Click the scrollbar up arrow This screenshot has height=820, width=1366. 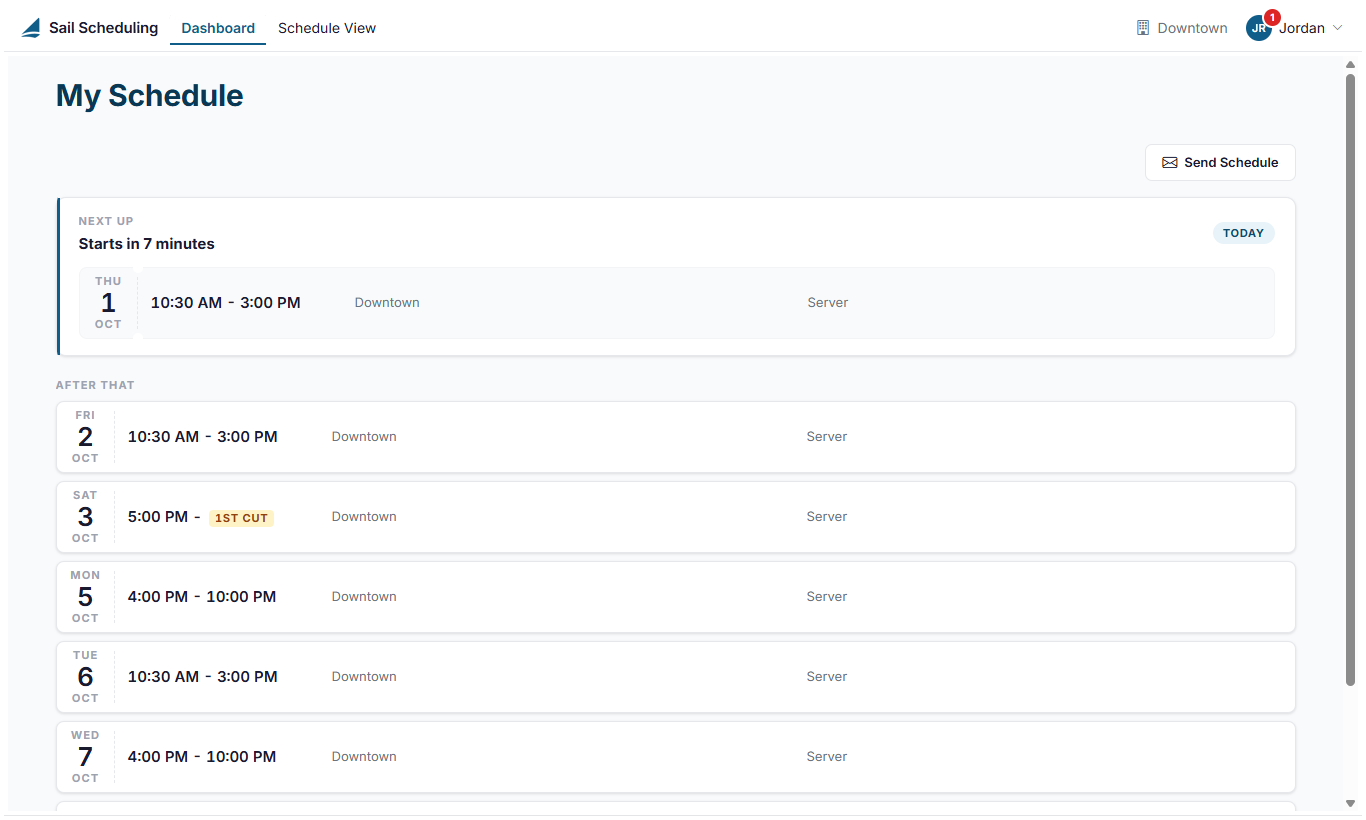click(1350, 65)
